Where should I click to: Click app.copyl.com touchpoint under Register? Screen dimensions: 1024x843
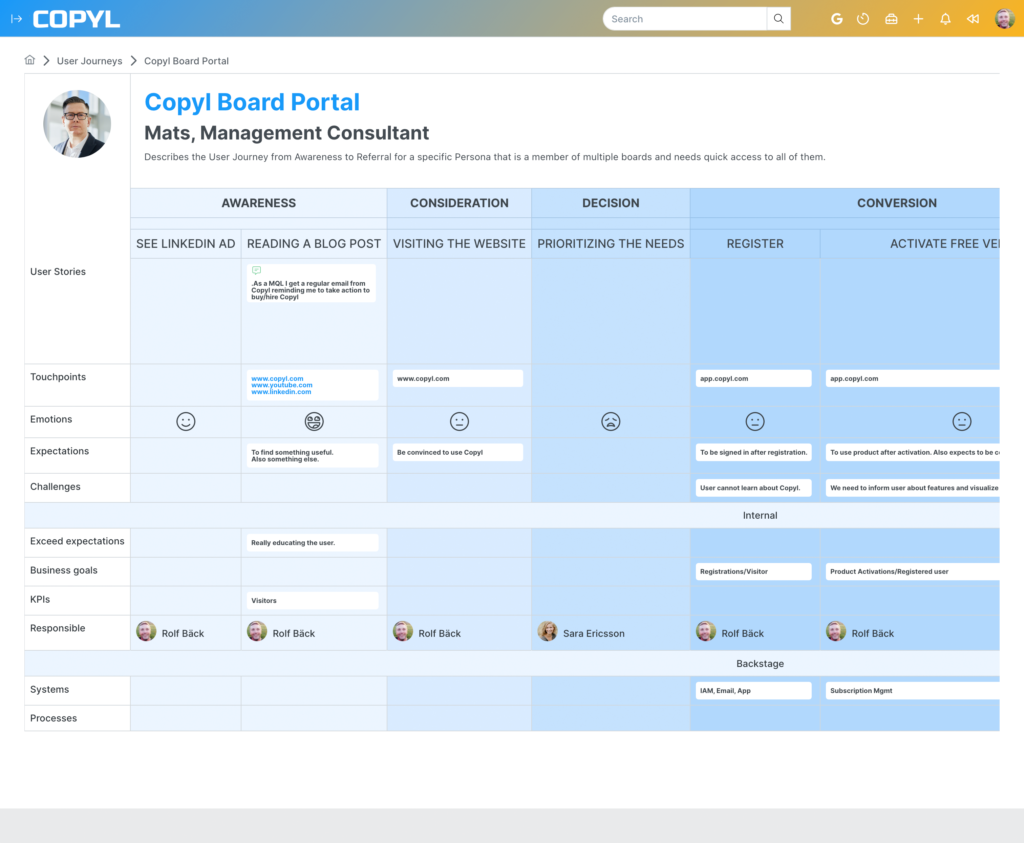click(x=754, y=379)
